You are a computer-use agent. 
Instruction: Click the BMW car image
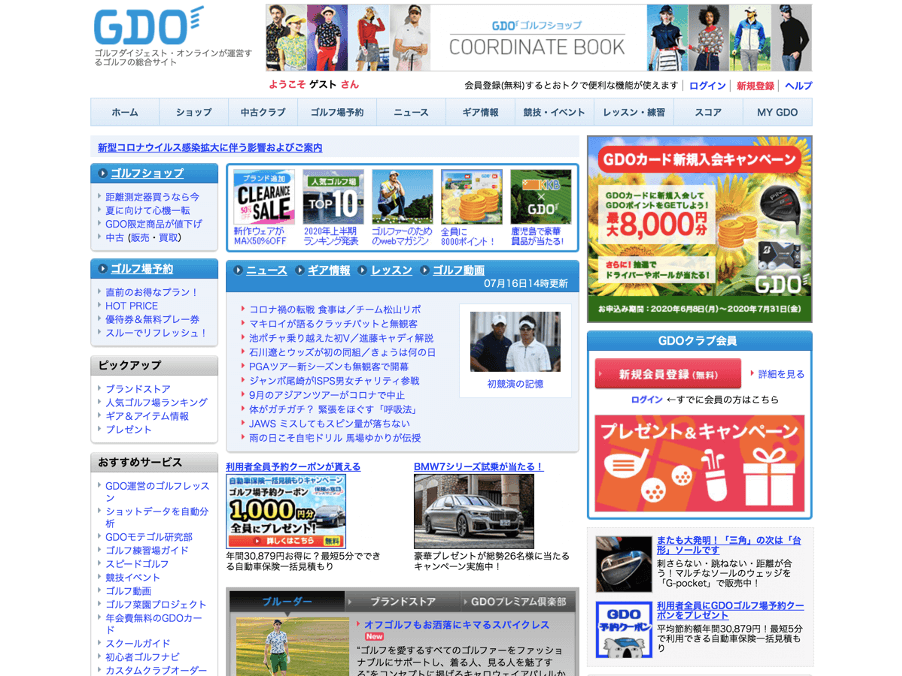pyautogui.click(x=474, y=511)
